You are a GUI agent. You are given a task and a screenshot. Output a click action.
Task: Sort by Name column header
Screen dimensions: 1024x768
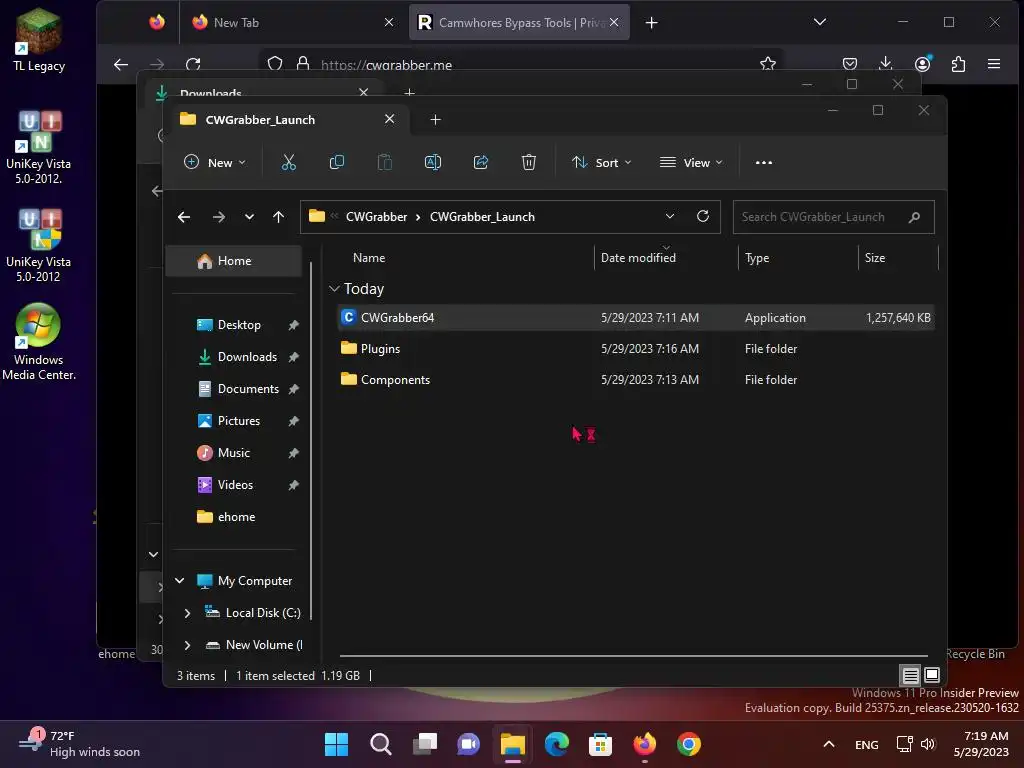[369, 258]
